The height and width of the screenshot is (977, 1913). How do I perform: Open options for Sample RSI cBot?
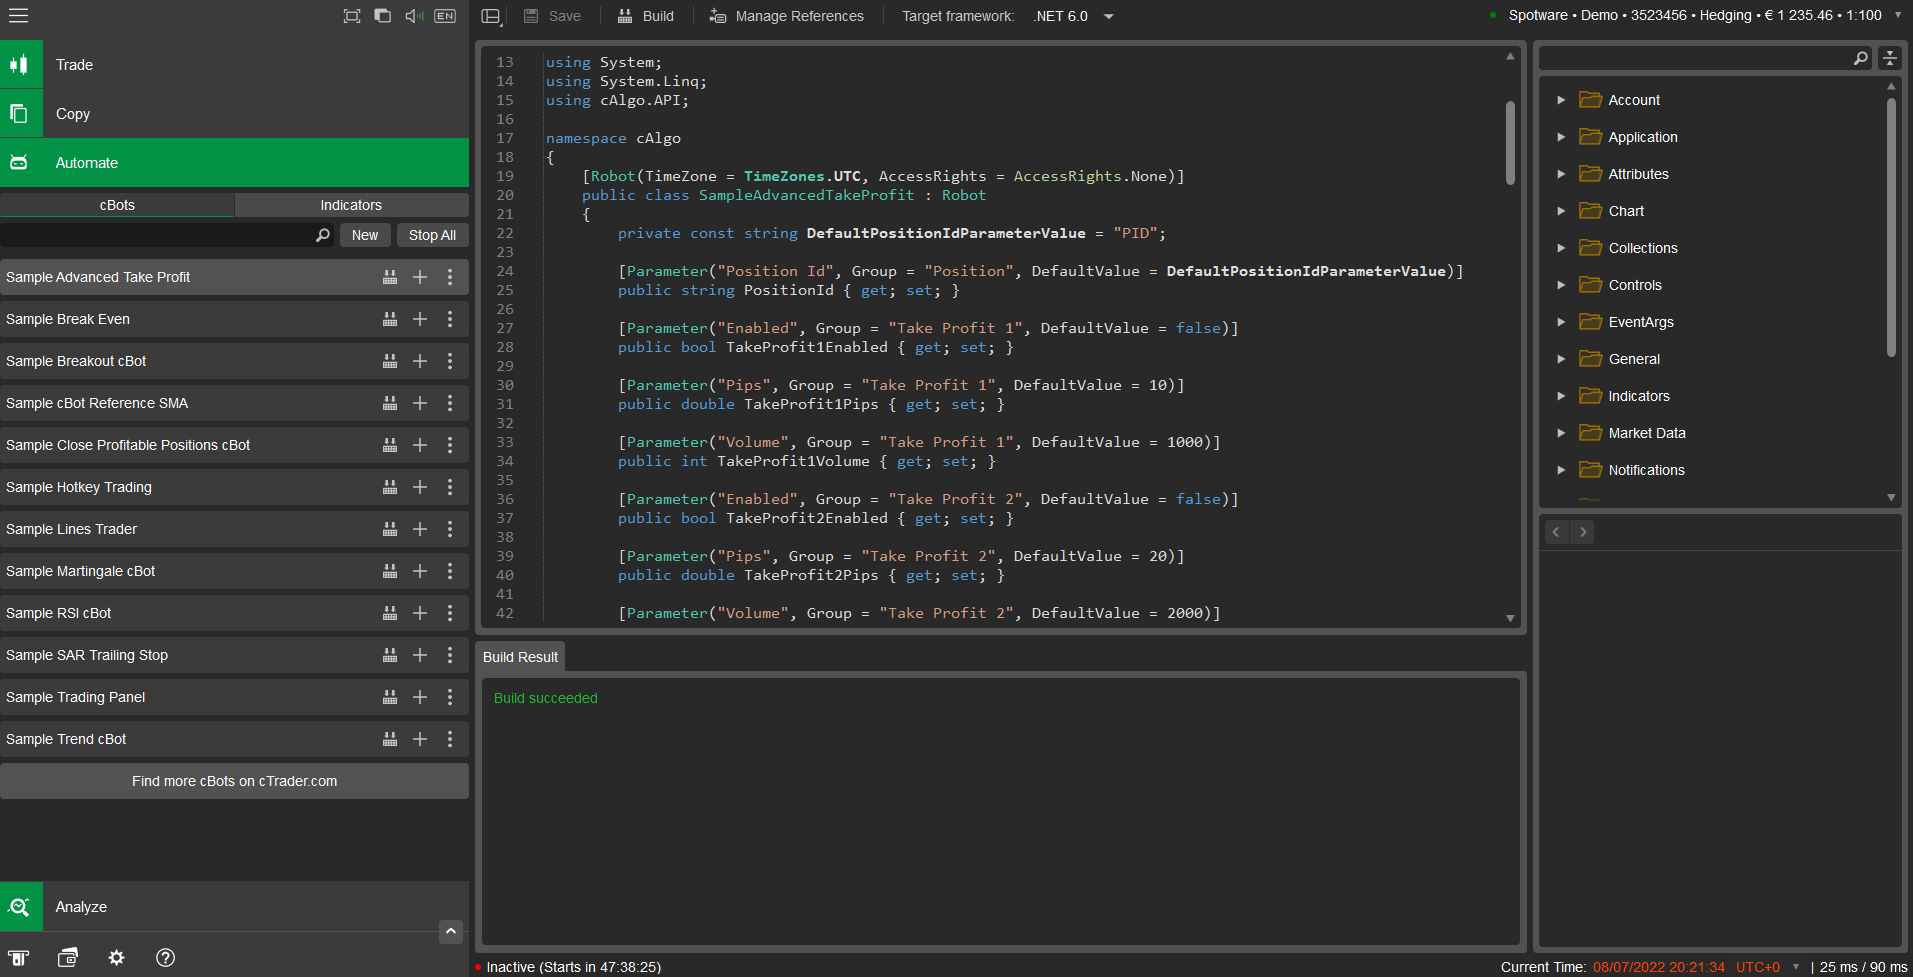[450, 613]
